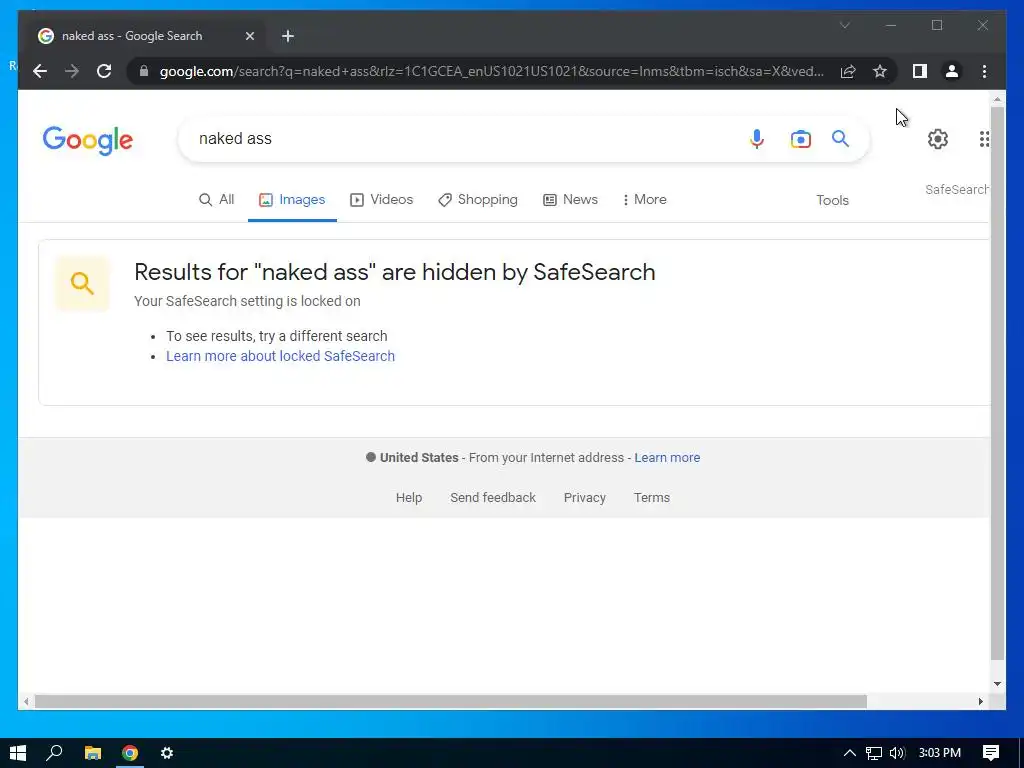Open the Privacy footer link
Screen dimensions: 1024x768
[584, 498]
